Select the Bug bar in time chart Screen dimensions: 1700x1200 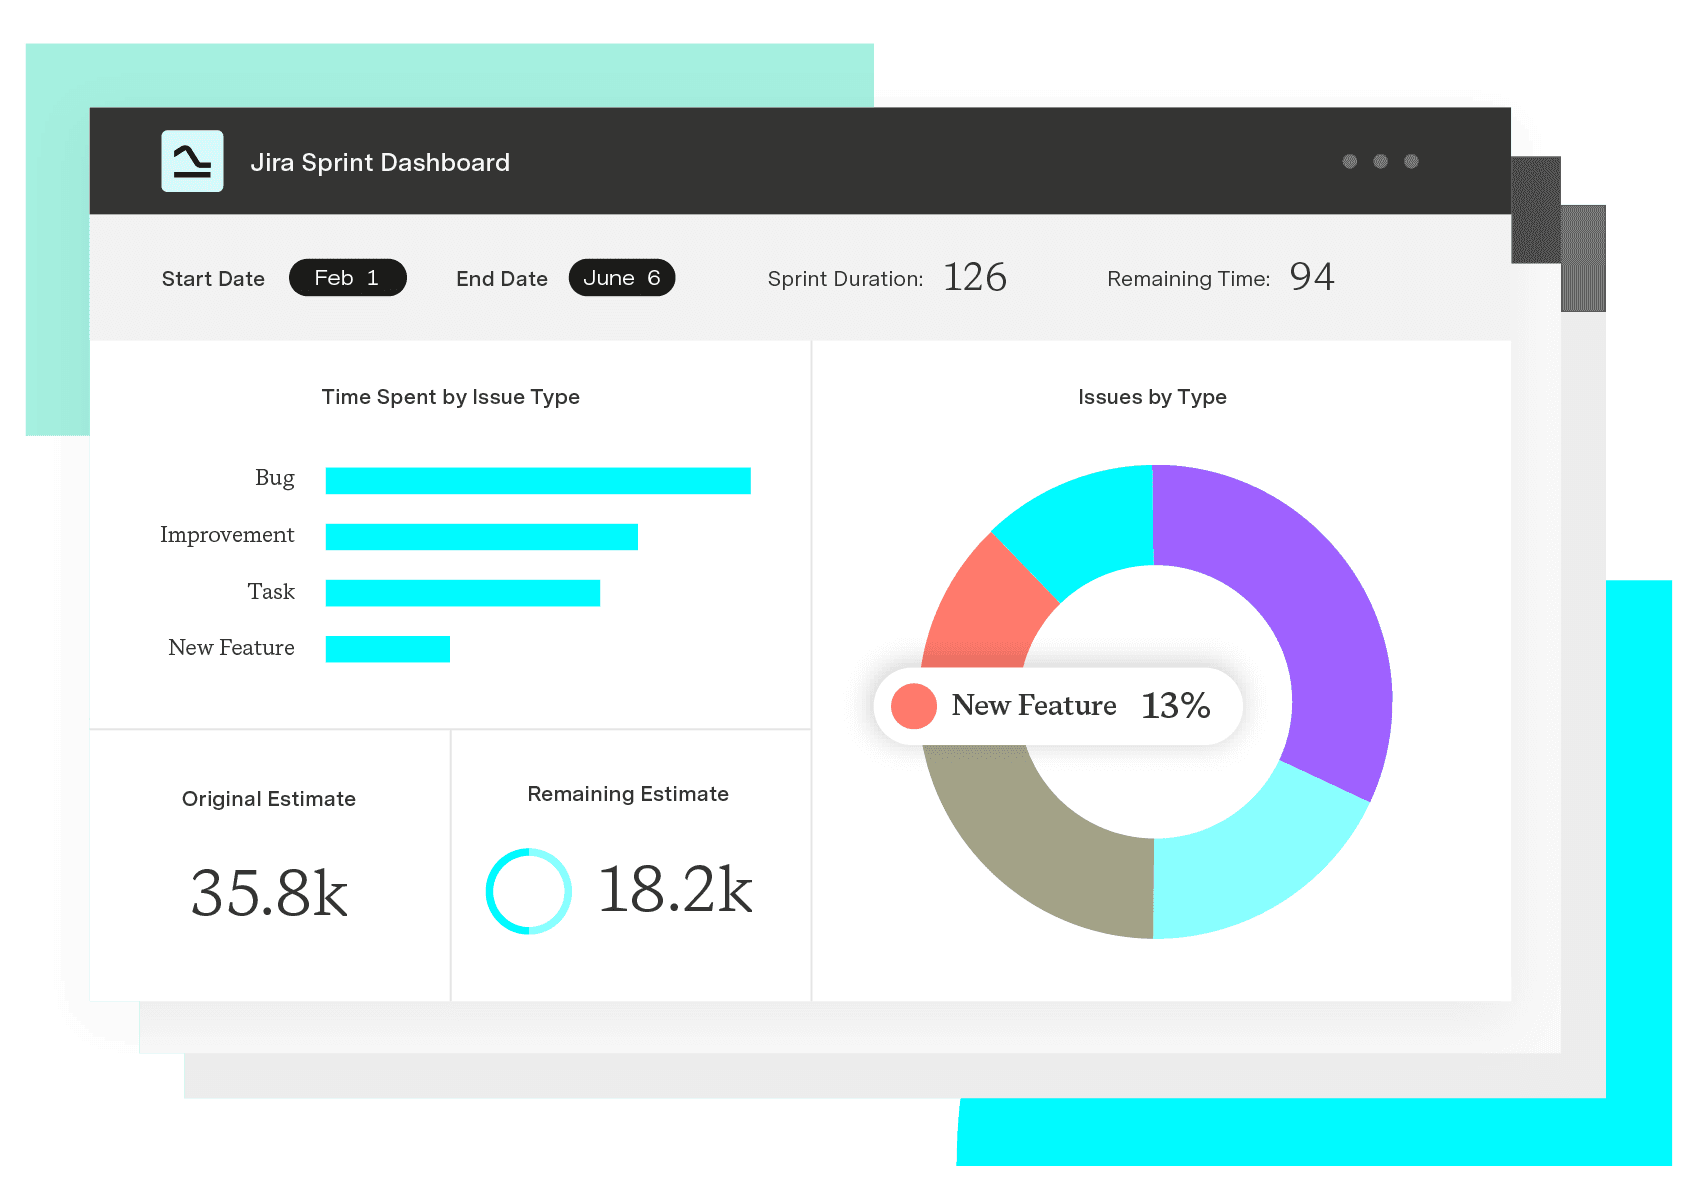click(x=538, y=481)
